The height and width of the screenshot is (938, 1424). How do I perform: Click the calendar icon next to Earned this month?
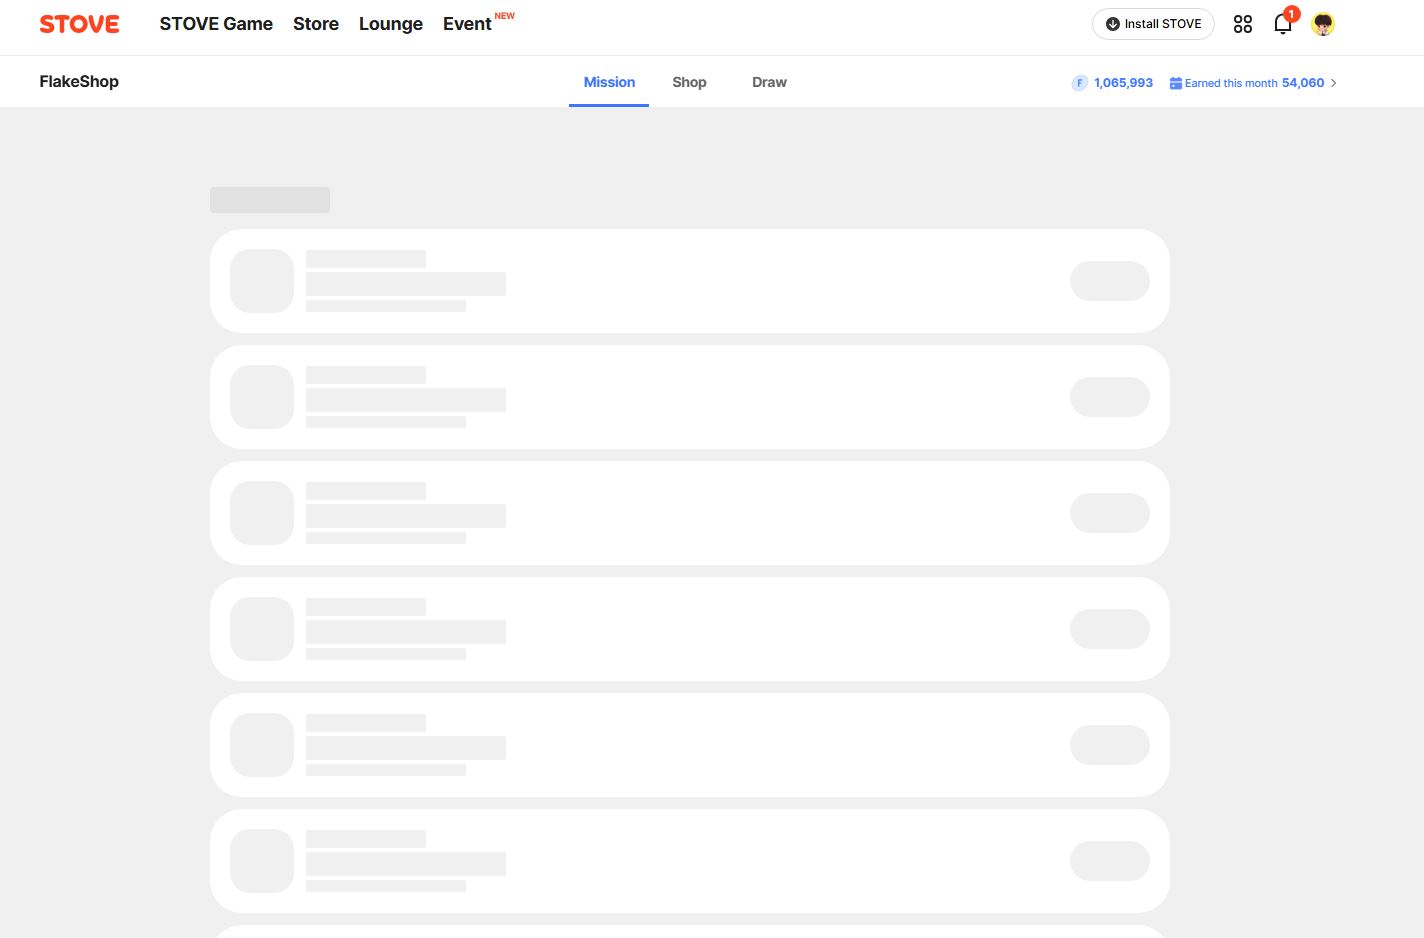[x=1176, y=83]
